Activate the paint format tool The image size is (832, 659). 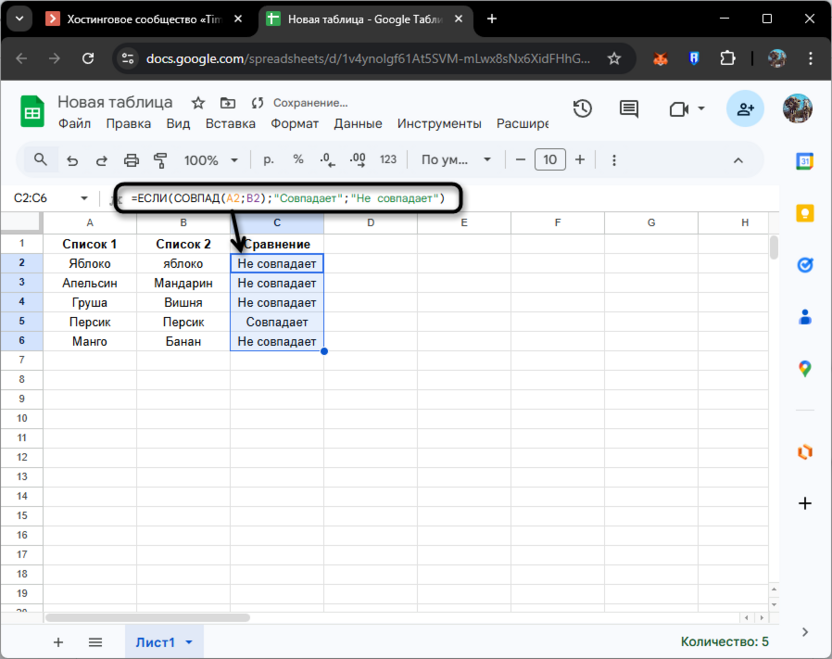[x=160, y=160]
